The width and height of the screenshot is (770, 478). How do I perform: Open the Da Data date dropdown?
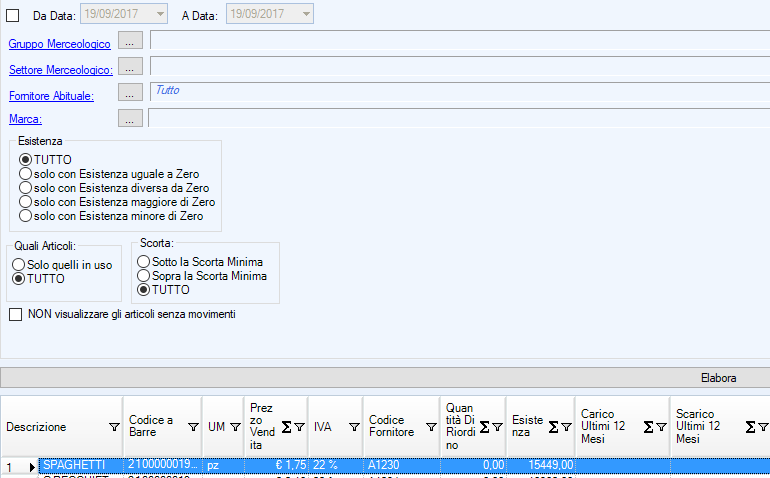(x=160, y=14)
